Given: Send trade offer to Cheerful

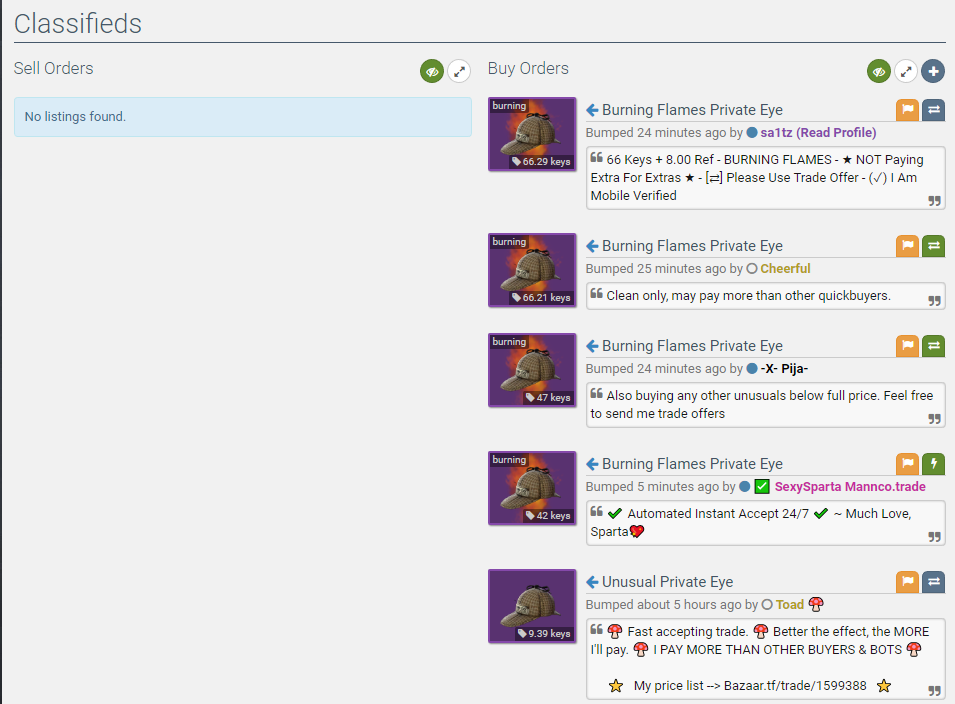Looking at the screenshot, I should point(934,246).
